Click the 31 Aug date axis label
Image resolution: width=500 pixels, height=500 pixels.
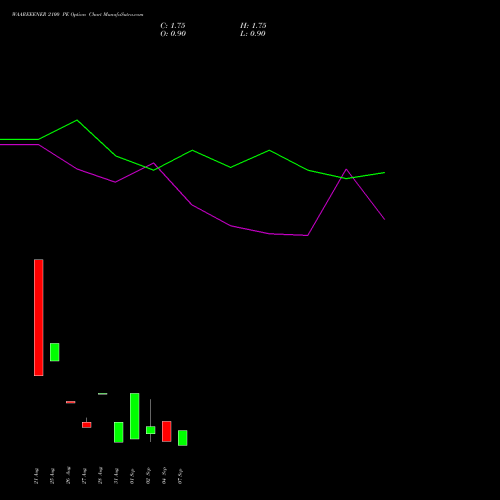(116, 476)
